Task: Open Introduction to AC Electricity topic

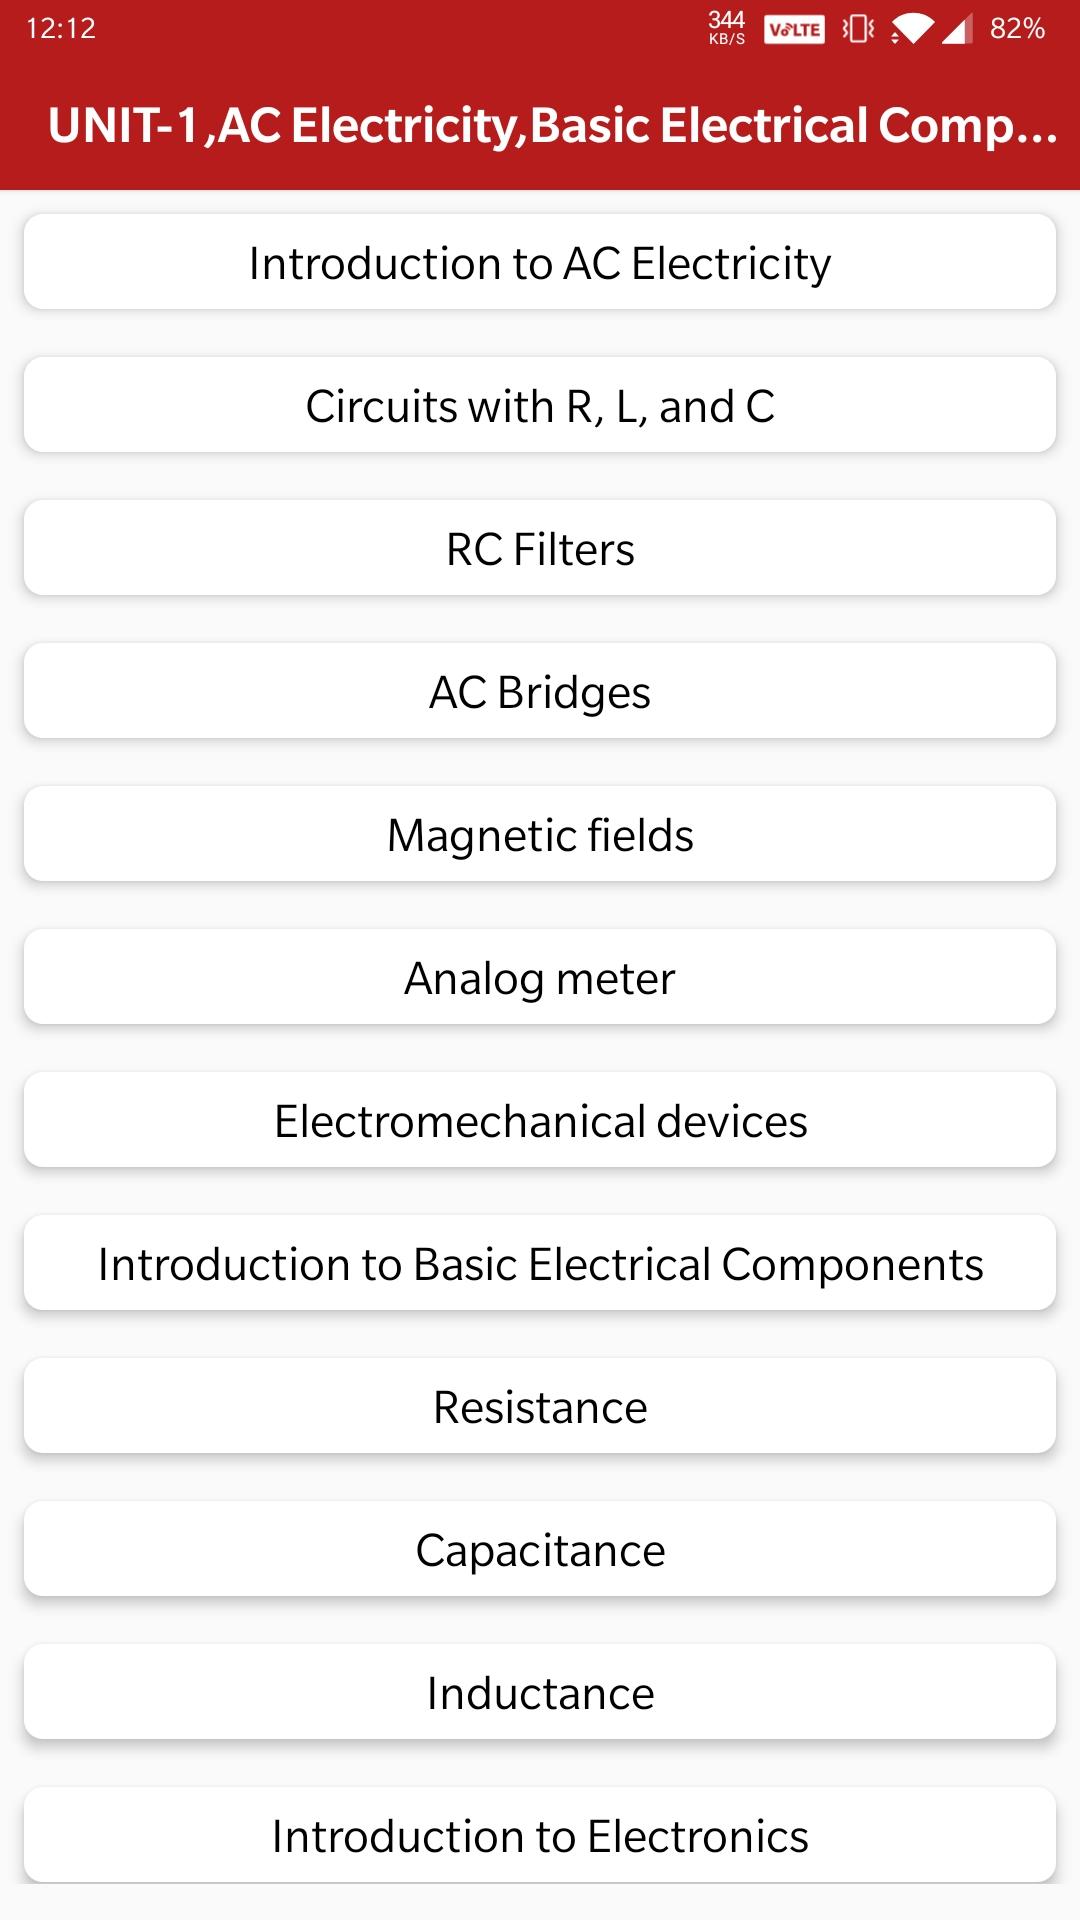Action: point(540,263)
